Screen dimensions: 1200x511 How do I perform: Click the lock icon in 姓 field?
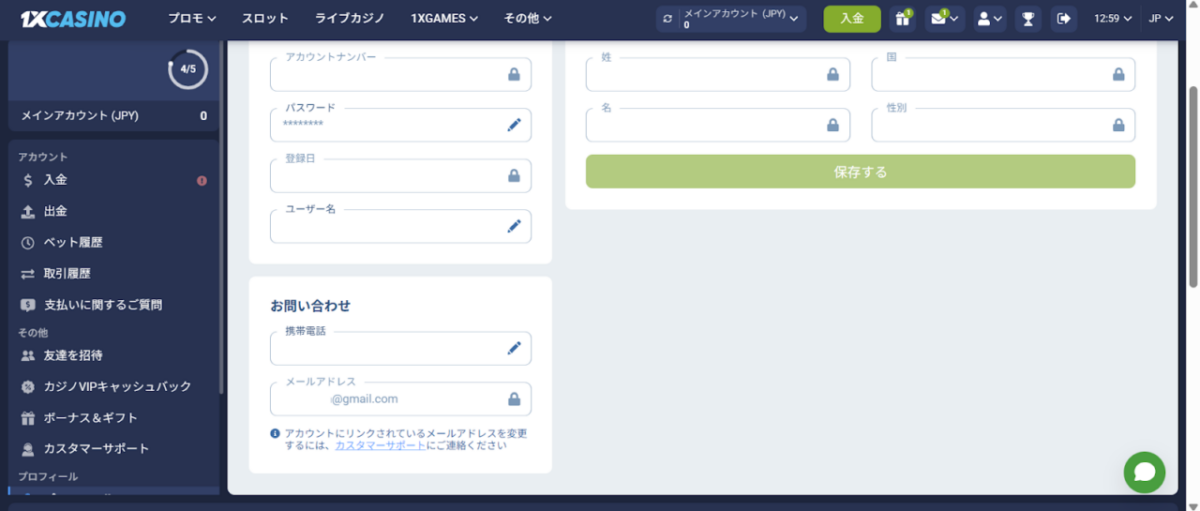click(833, 74)
